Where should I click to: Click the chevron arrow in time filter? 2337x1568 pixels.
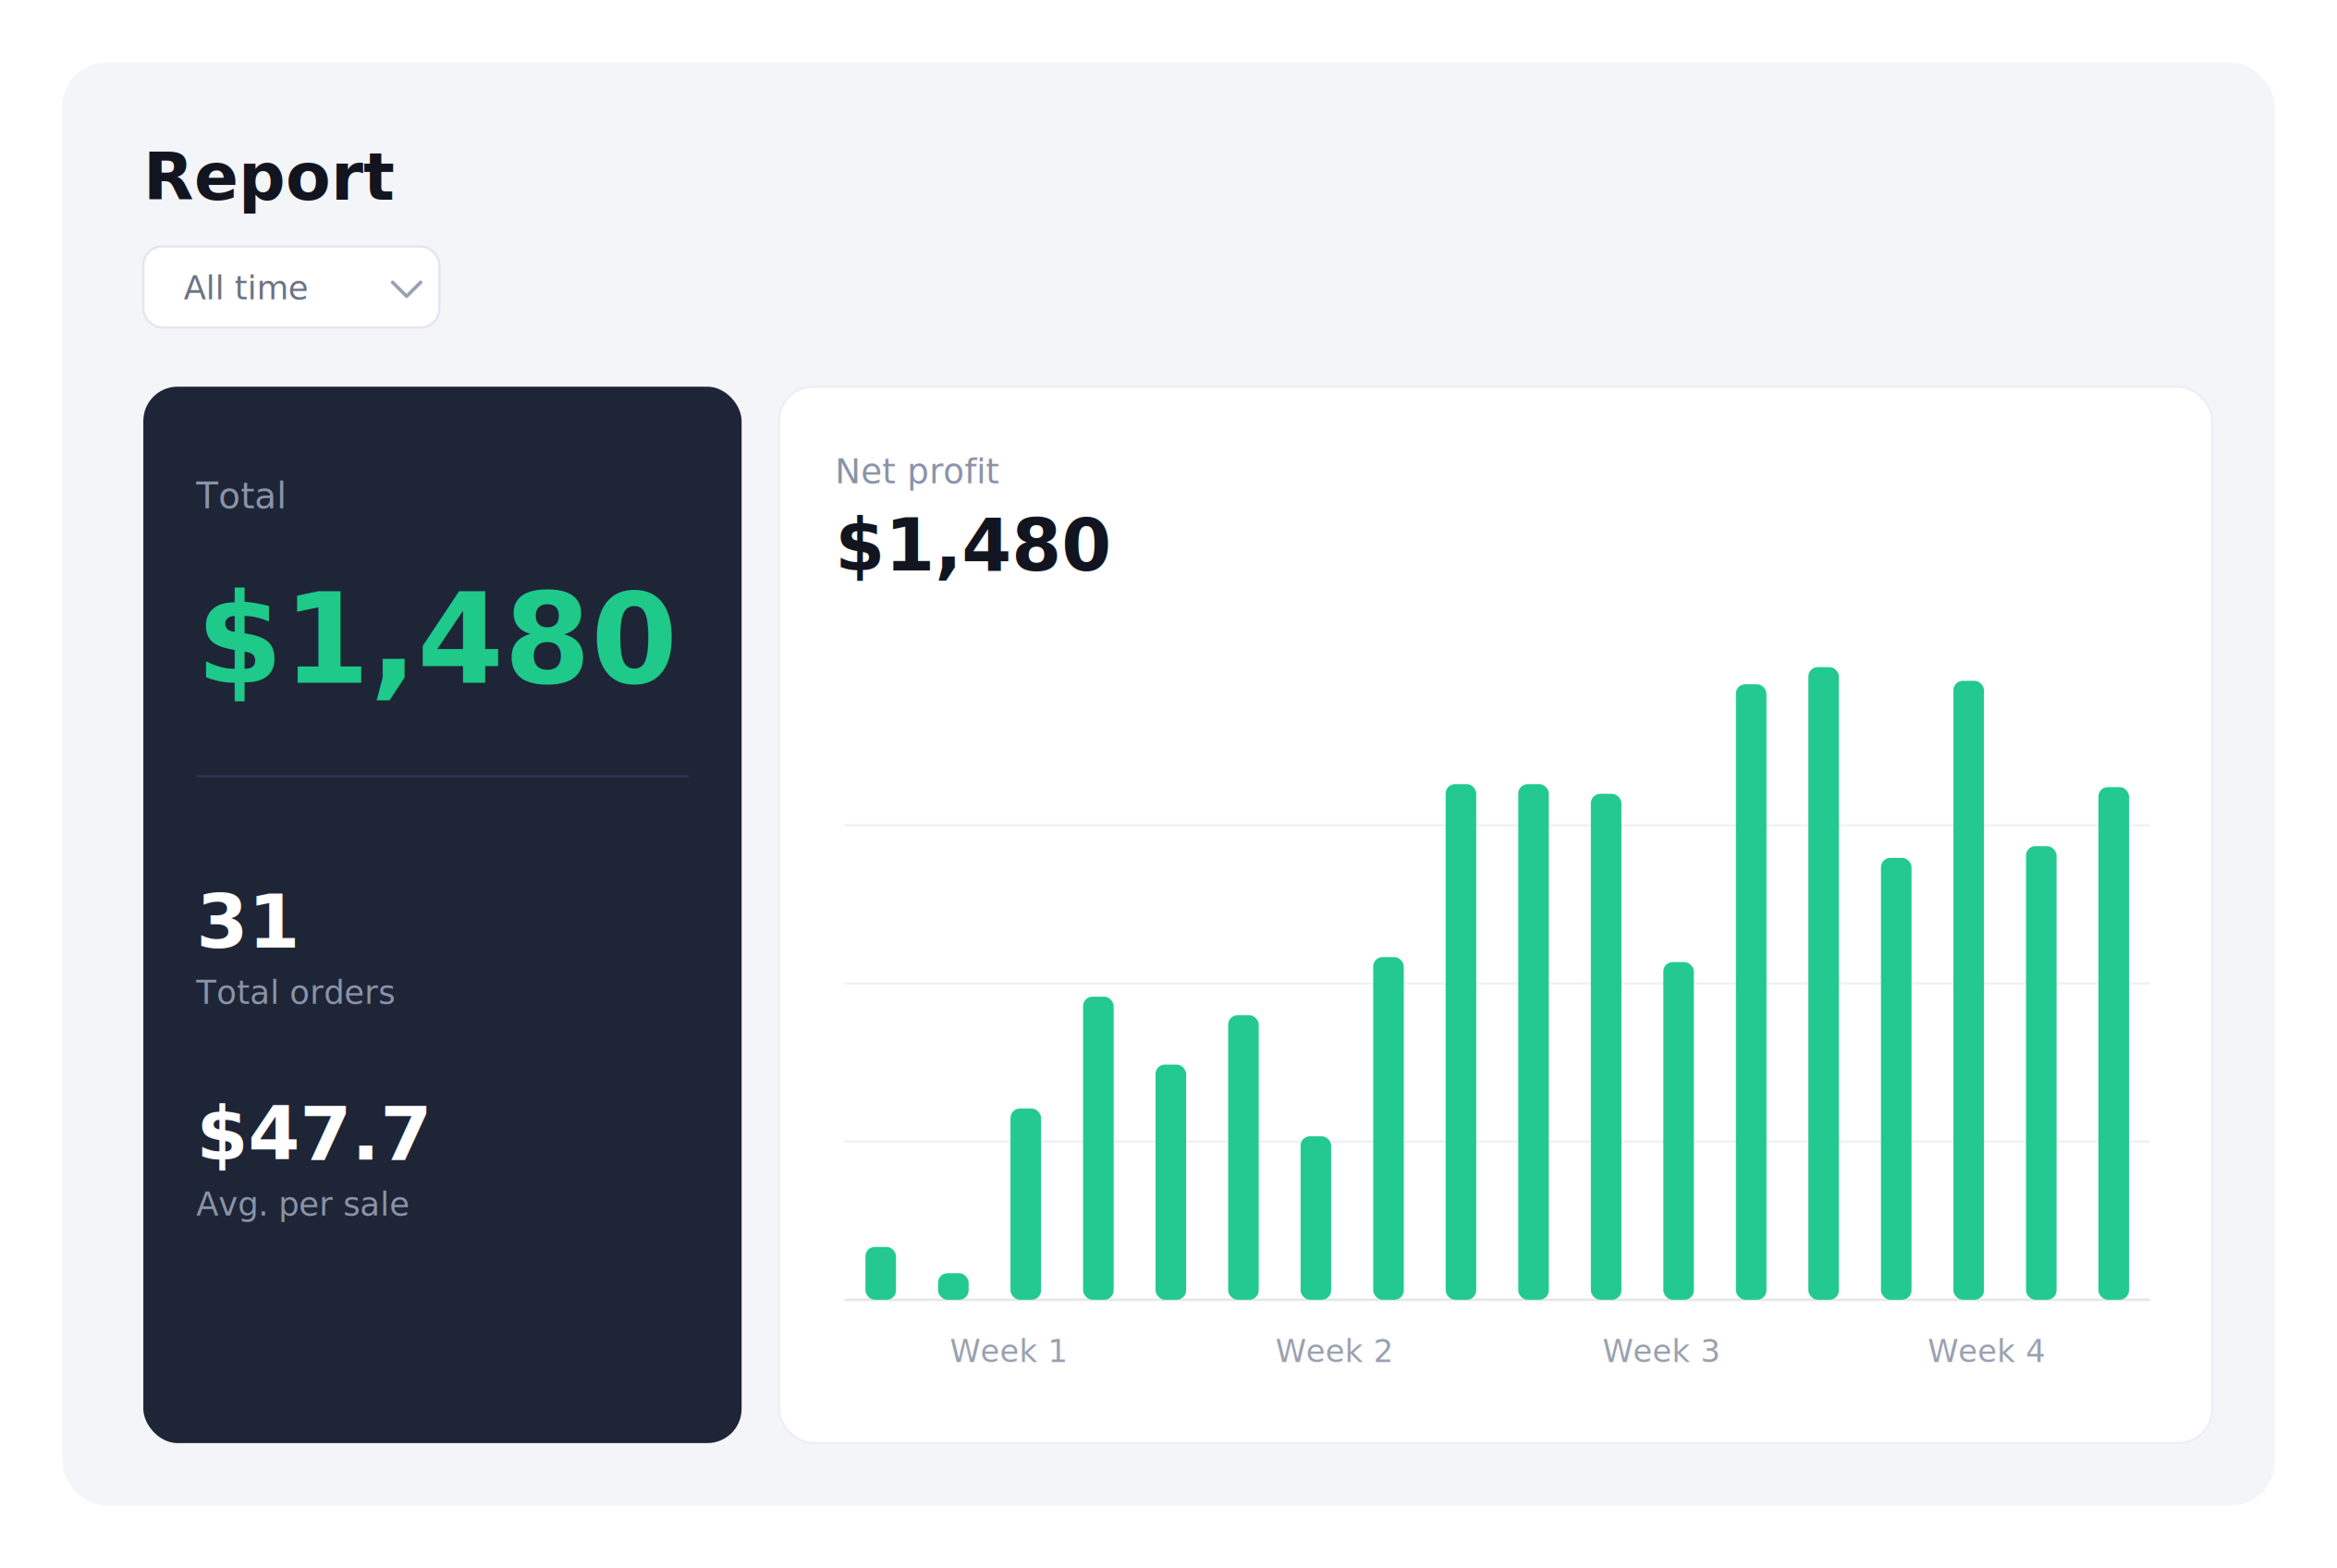tap(406, 289)
